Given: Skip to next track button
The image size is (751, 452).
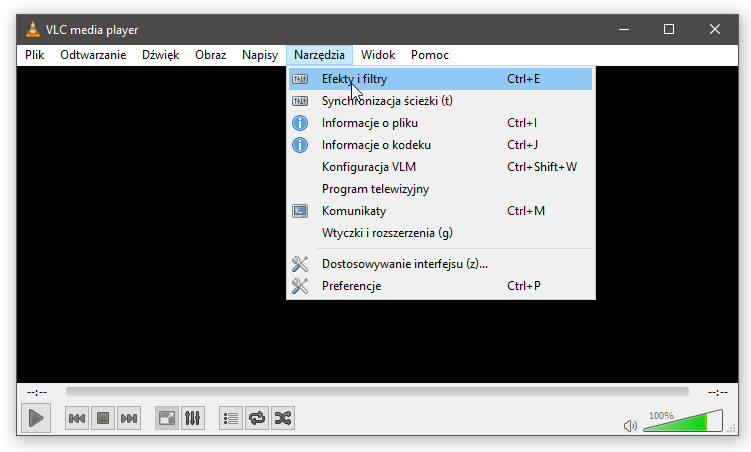Looking at the screenshot, I should [x=129, y=418].
